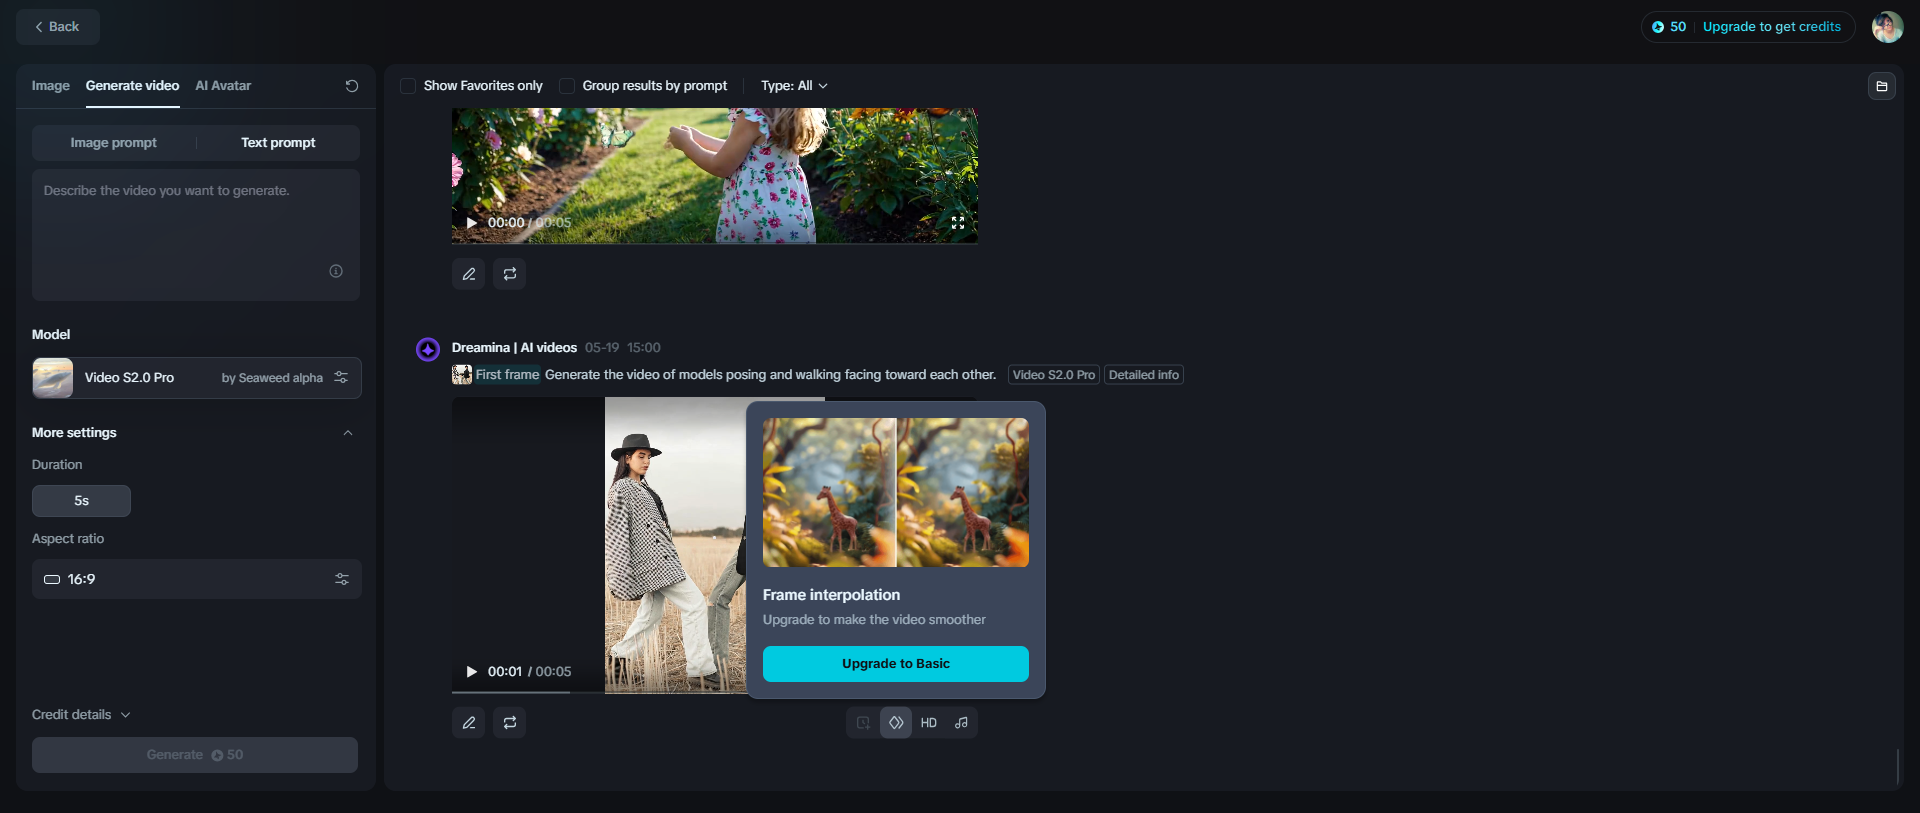The image size is (1920, 813).
Task: Open the user profile avatar
Action: click(x=1887, y=27)
